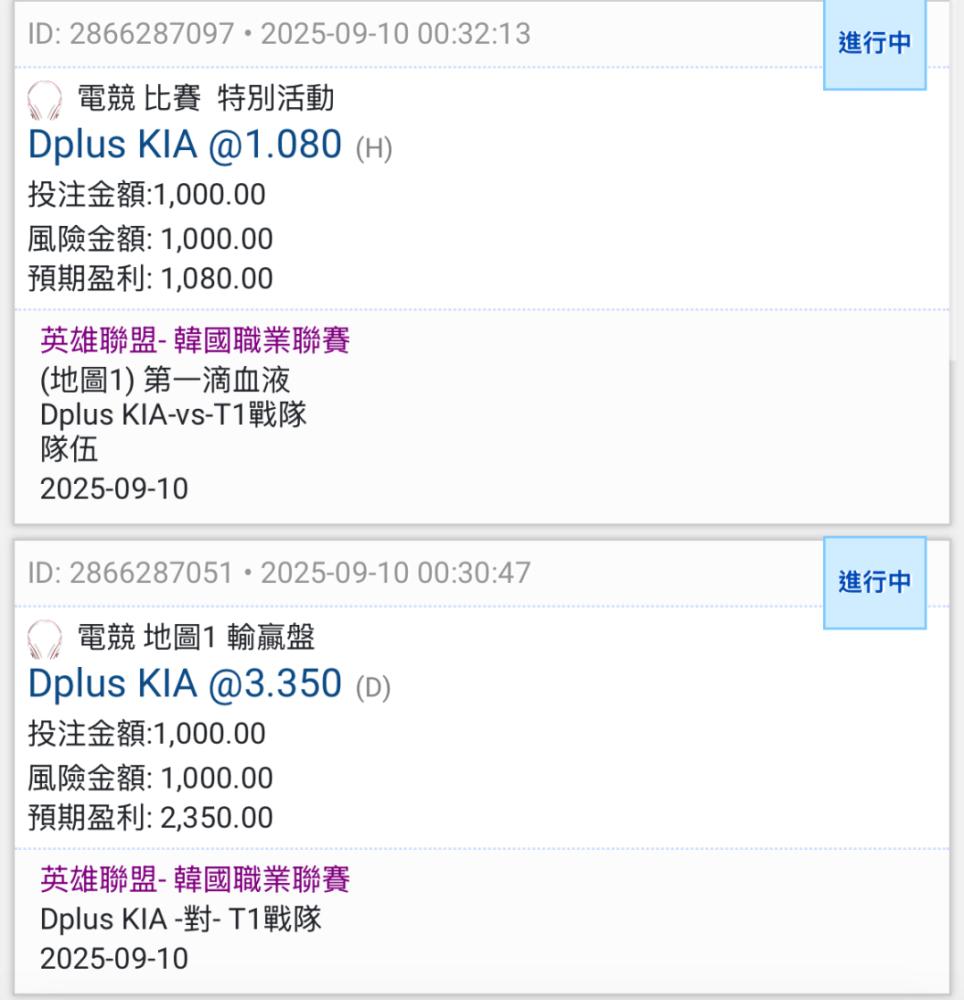Click the (H) odds type label
964x1000 pixels.
(374, 149)
